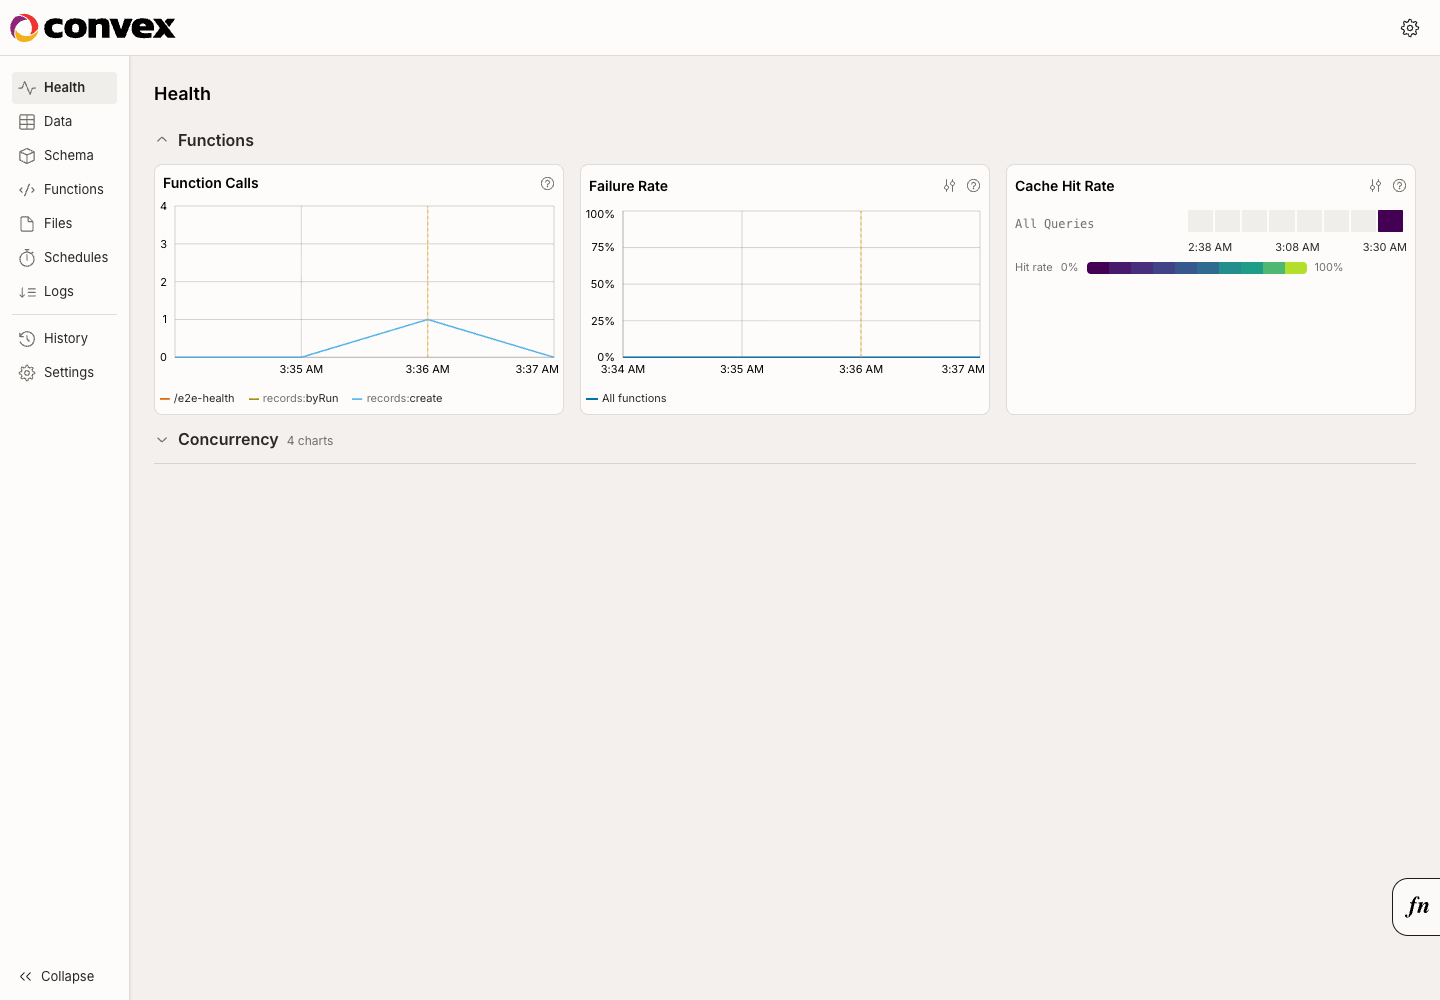Toggle the /e2e-health series in legend
Screen dimensions: 1440x1000
point(197,398)
